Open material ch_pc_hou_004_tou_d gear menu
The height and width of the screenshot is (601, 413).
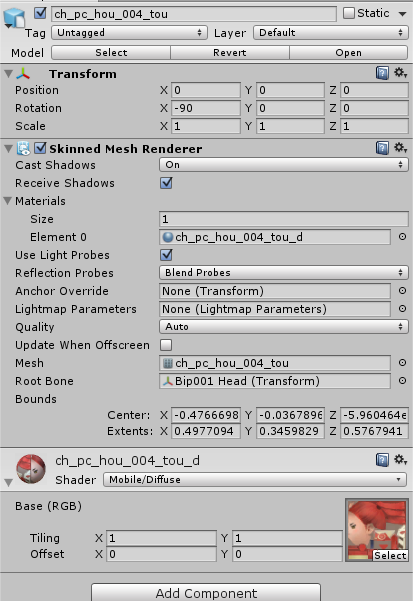400,460
